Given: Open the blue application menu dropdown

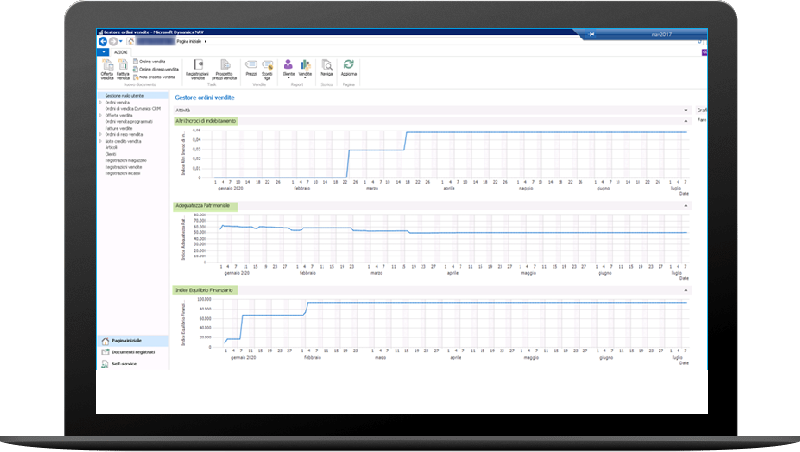Looking at the screenshot, I should tap(104, 52).
